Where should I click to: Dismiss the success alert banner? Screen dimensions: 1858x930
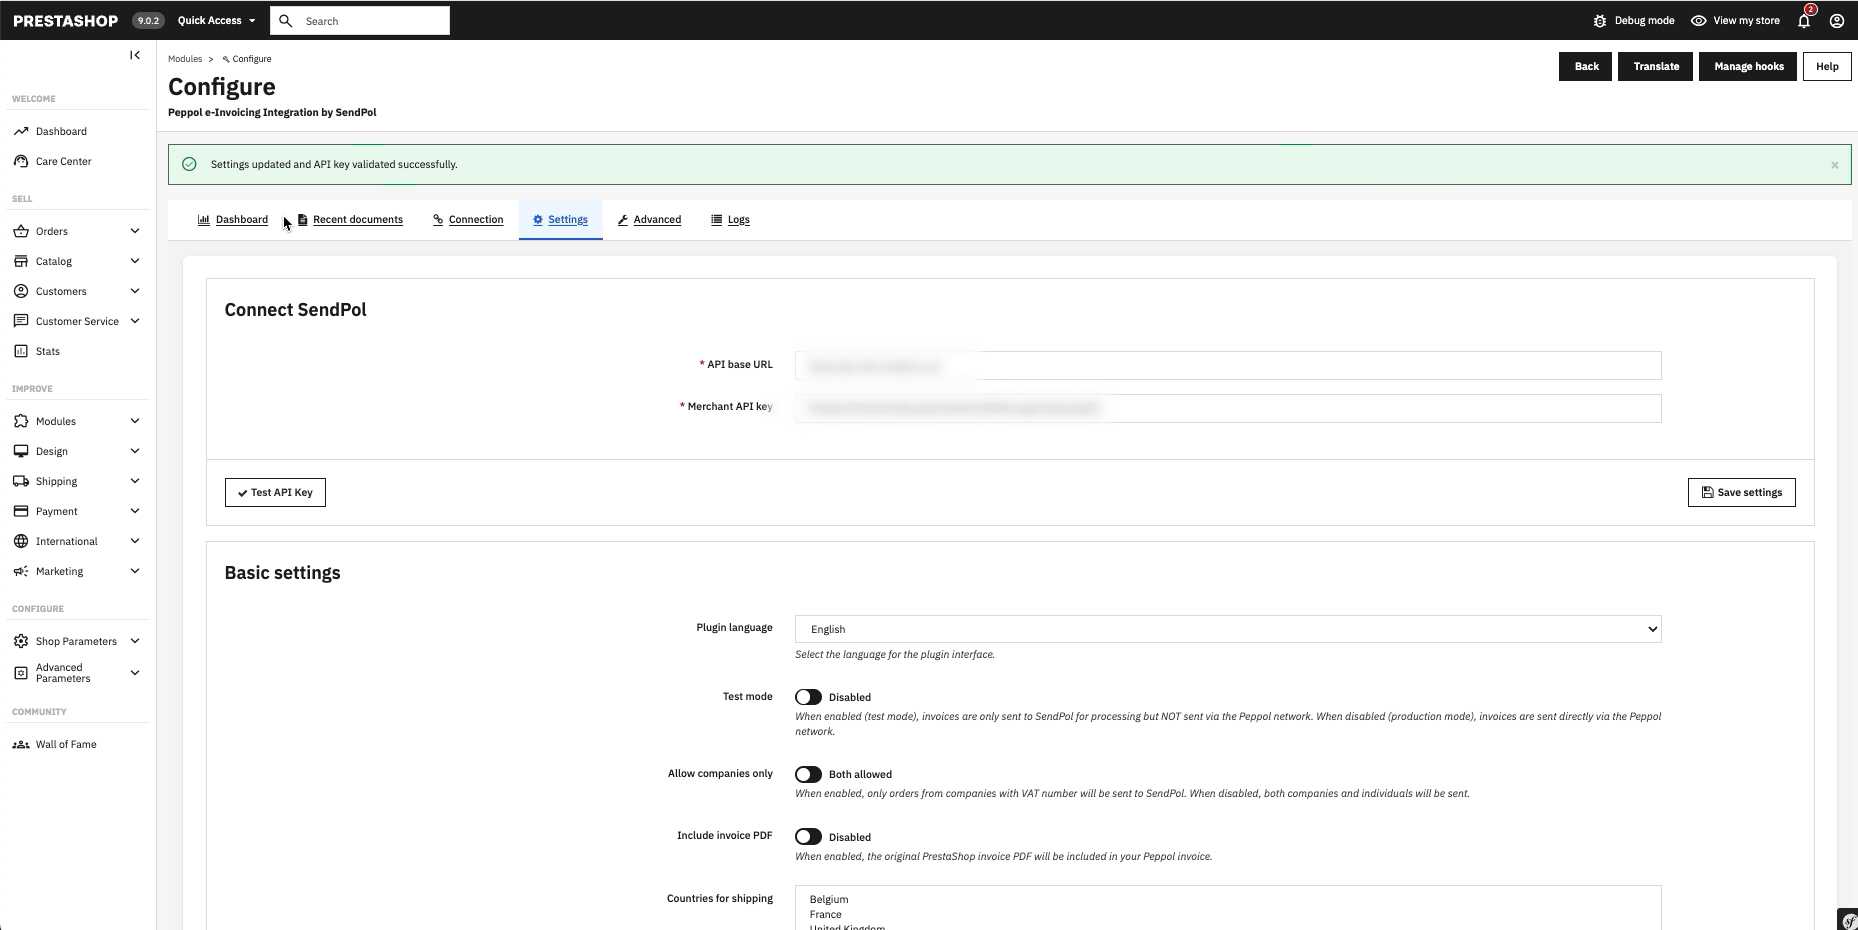pyautogui.click(x=1835, y=165)
